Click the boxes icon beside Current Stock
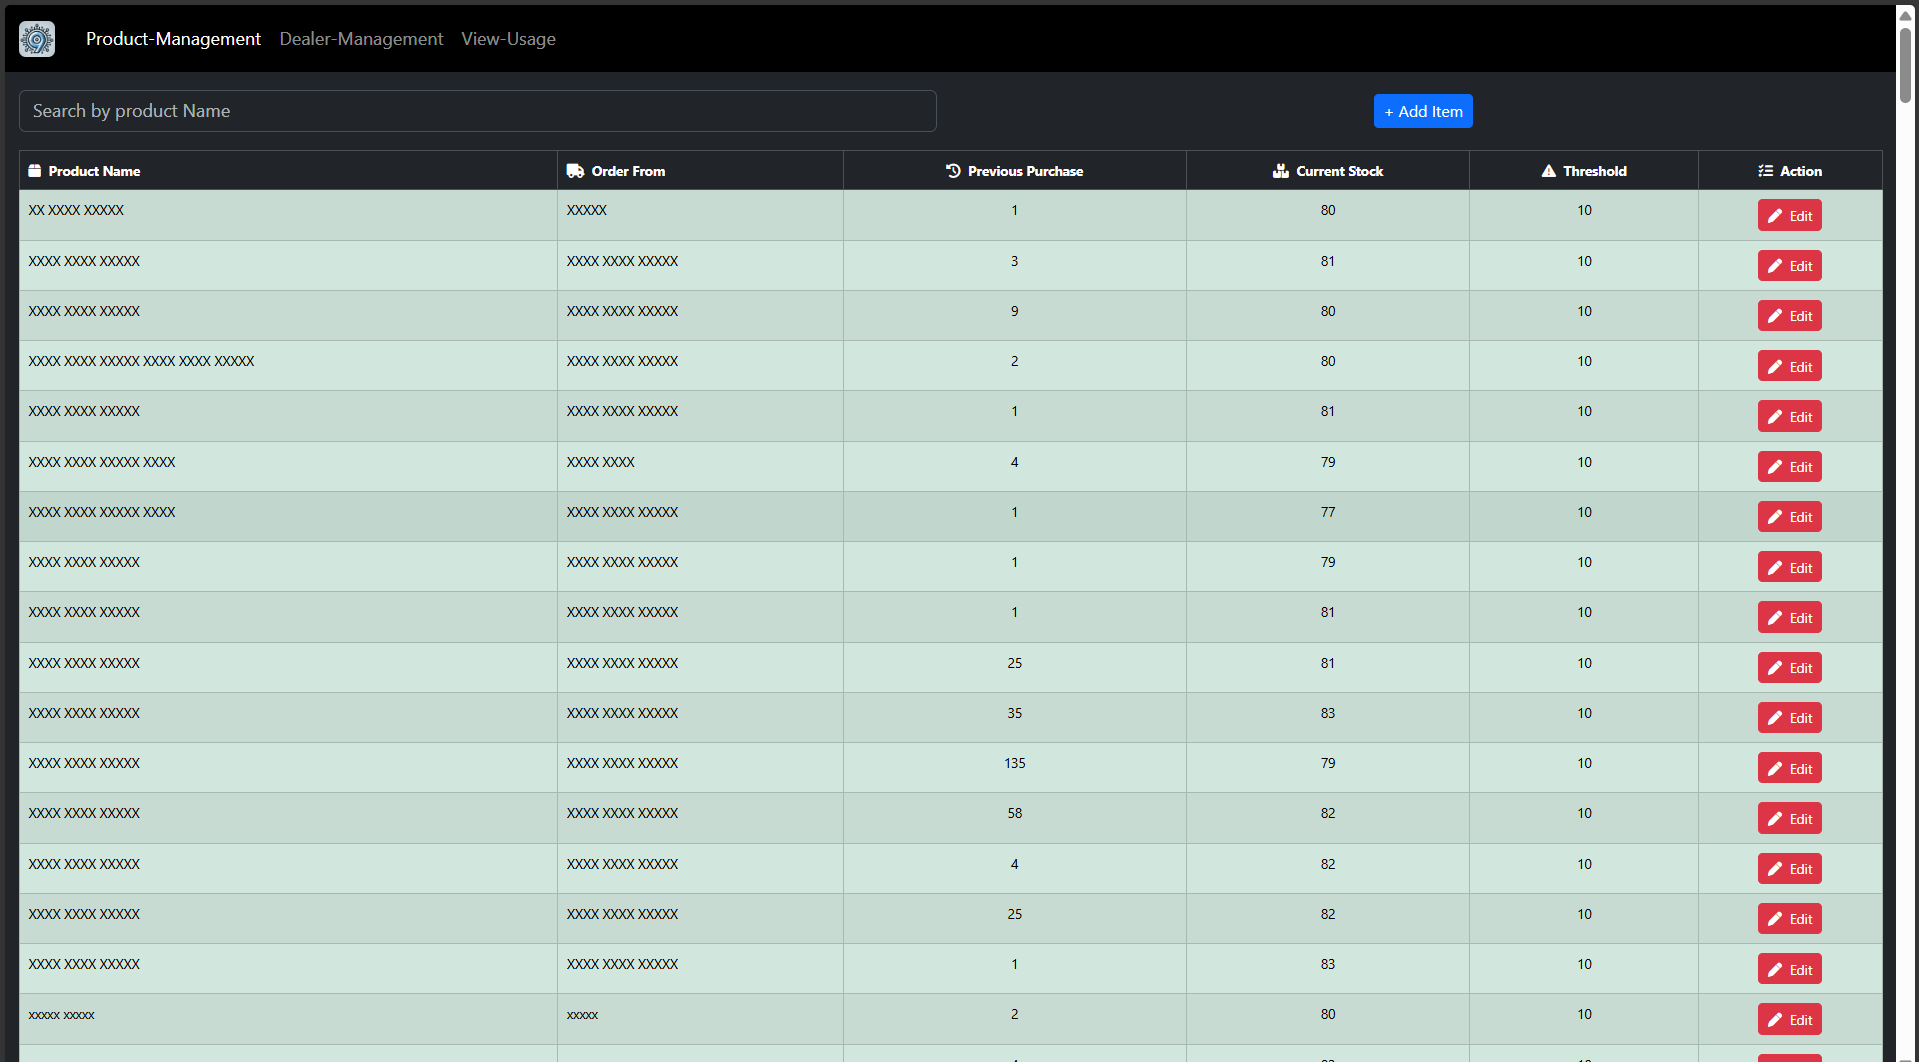This screenshot has height=1062, width=1919. click(1280, 171)
